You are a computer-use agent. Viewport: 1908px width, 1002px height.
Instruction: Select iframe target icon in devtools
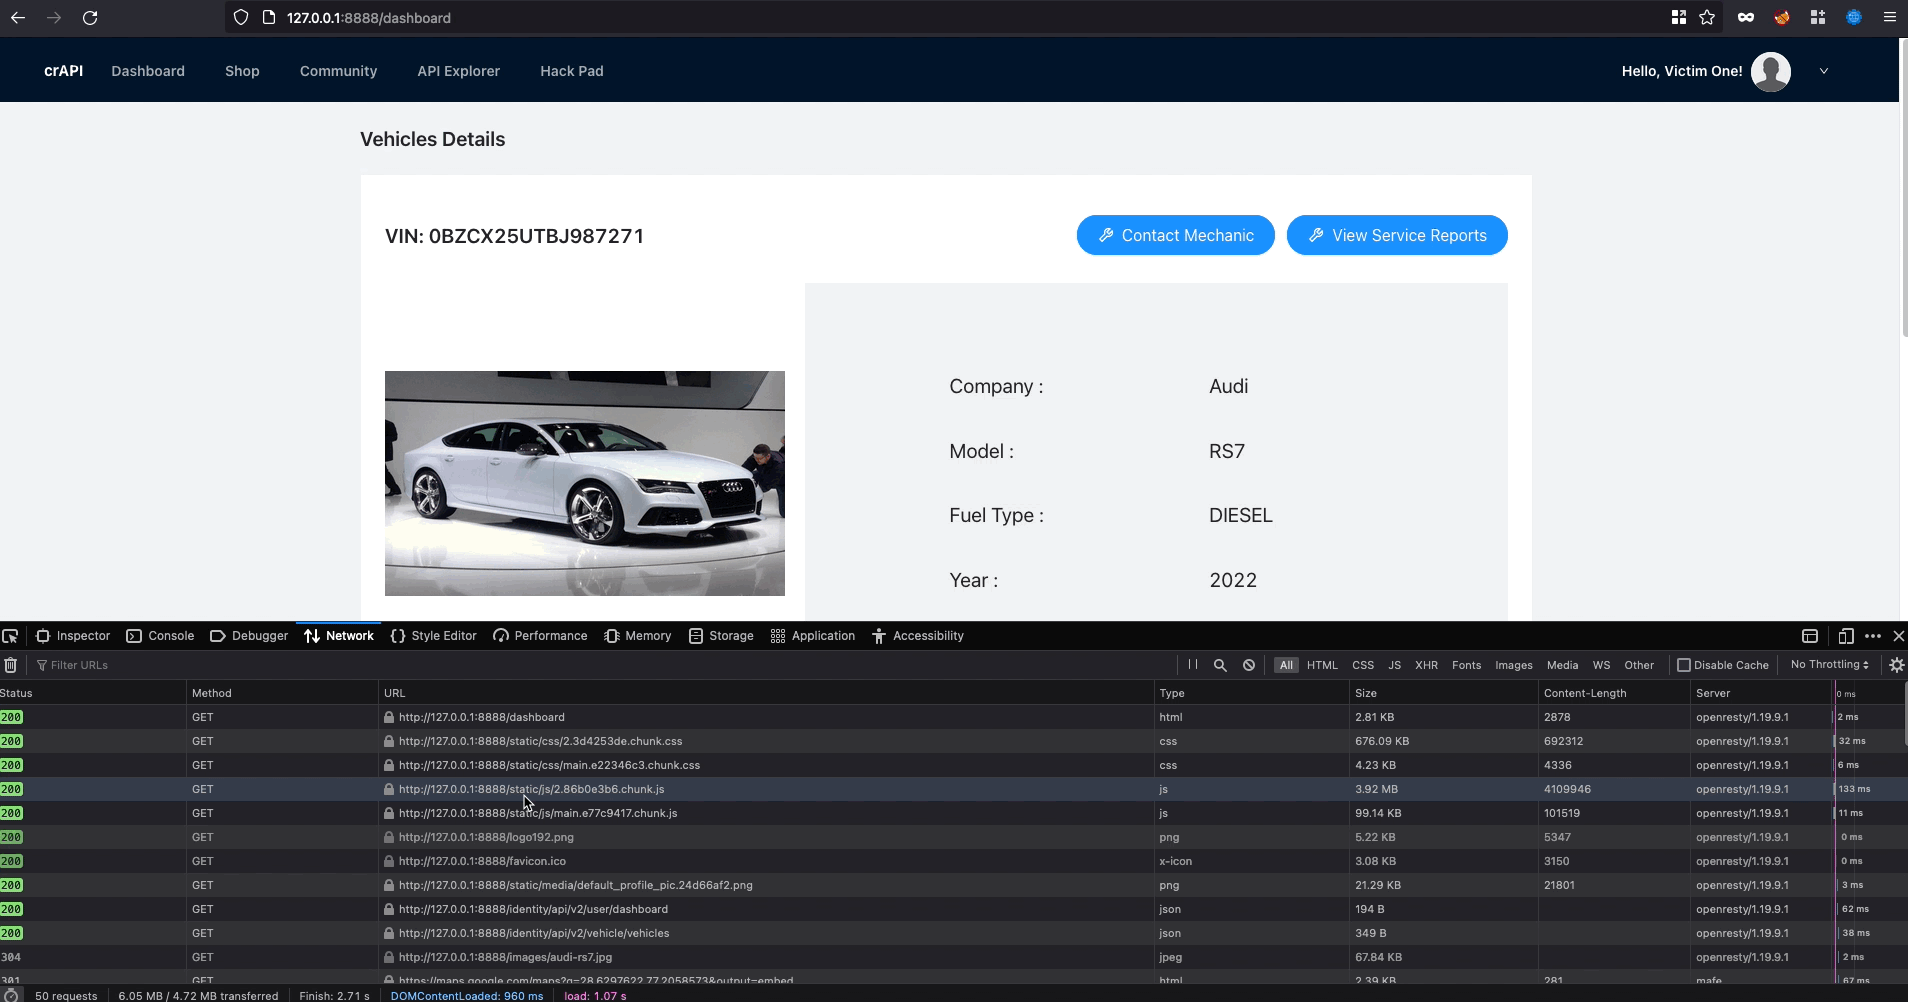[1810, 636]
